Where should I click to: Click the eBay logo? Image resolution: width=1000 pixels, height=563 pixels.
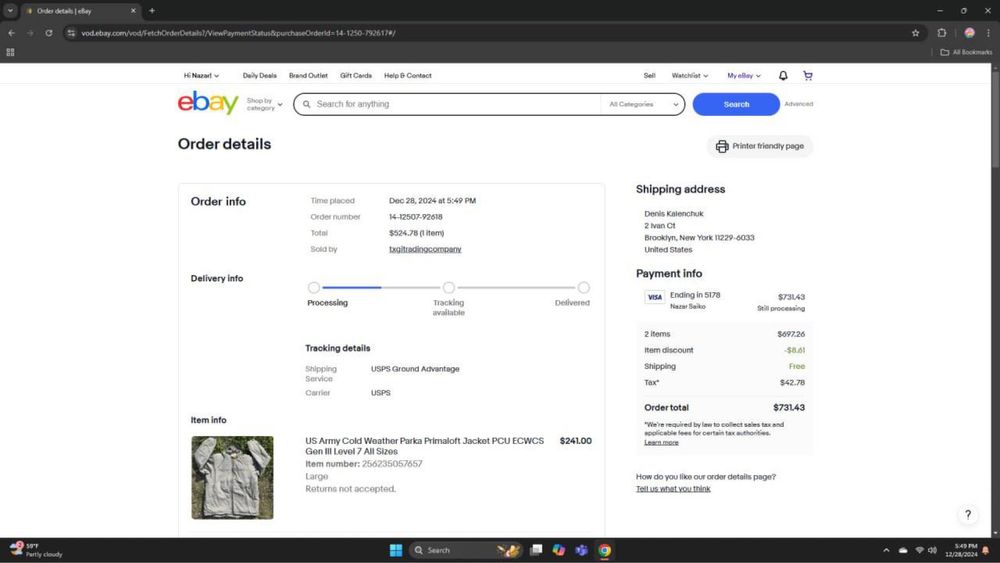pyautogui.click(x=208, y=103)
